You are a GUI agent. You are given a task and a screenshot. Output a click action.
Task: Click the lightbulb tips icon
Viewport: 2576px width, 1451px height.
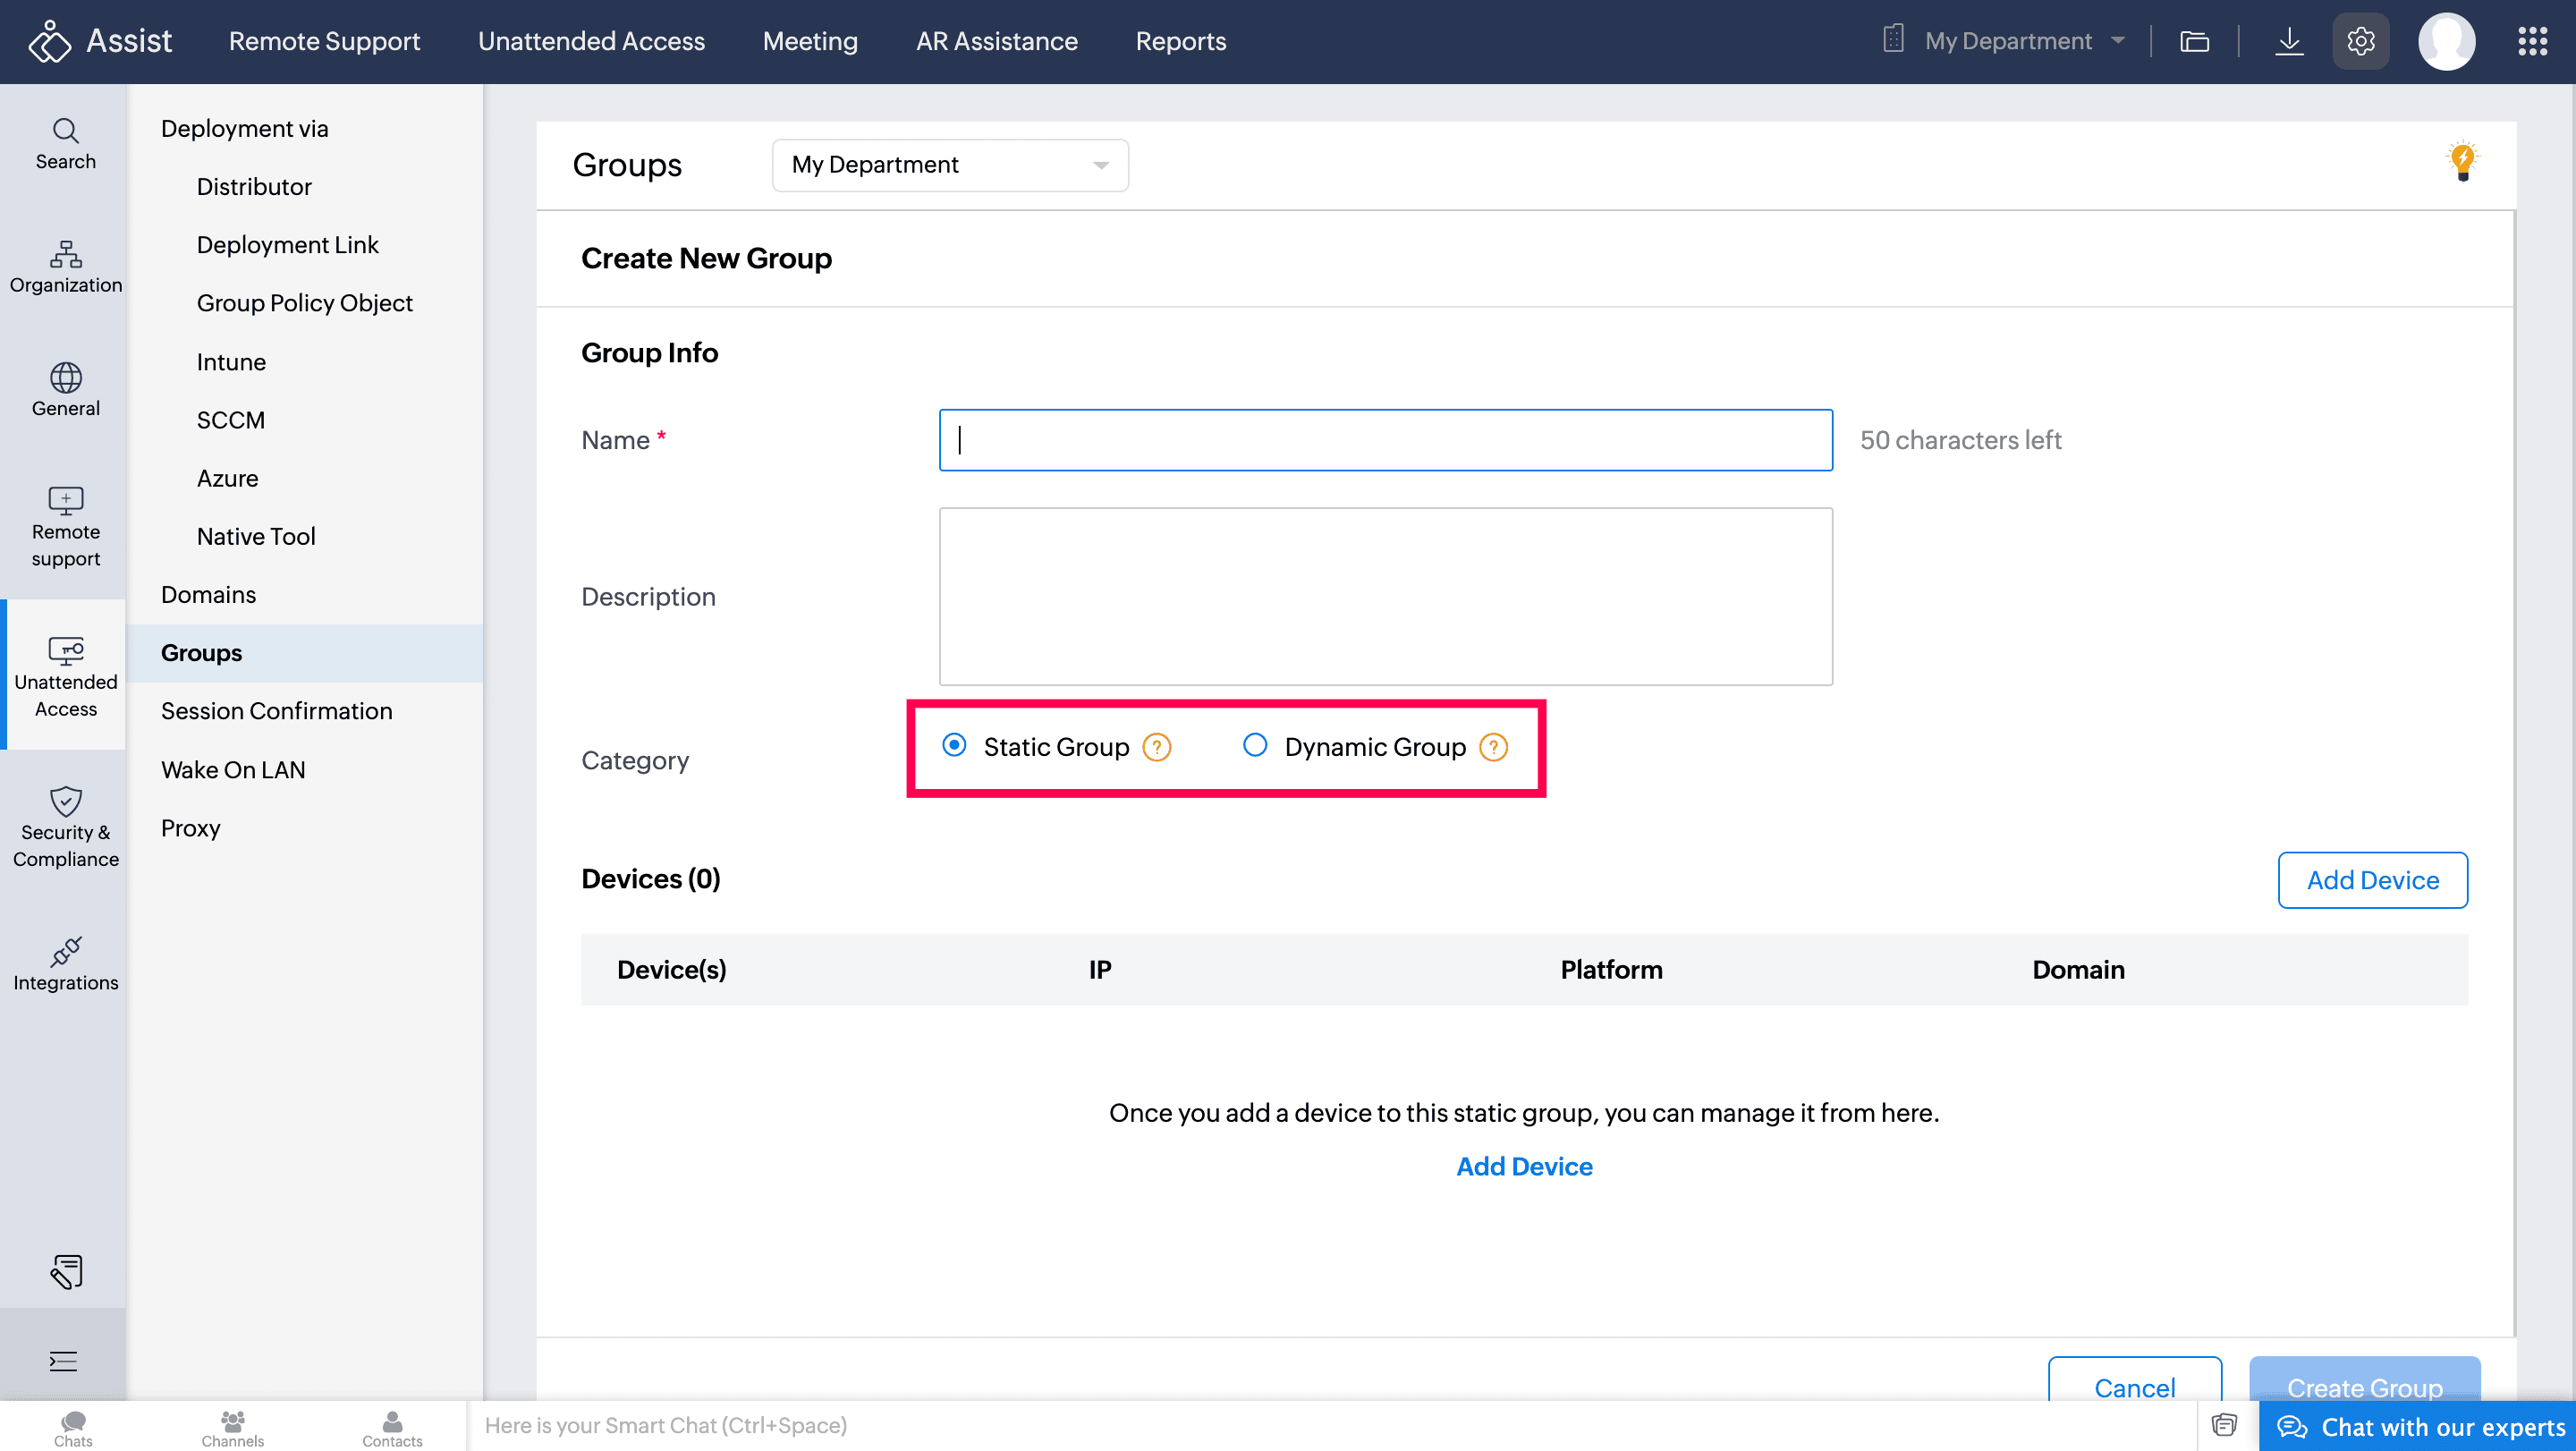point(2462,161)
